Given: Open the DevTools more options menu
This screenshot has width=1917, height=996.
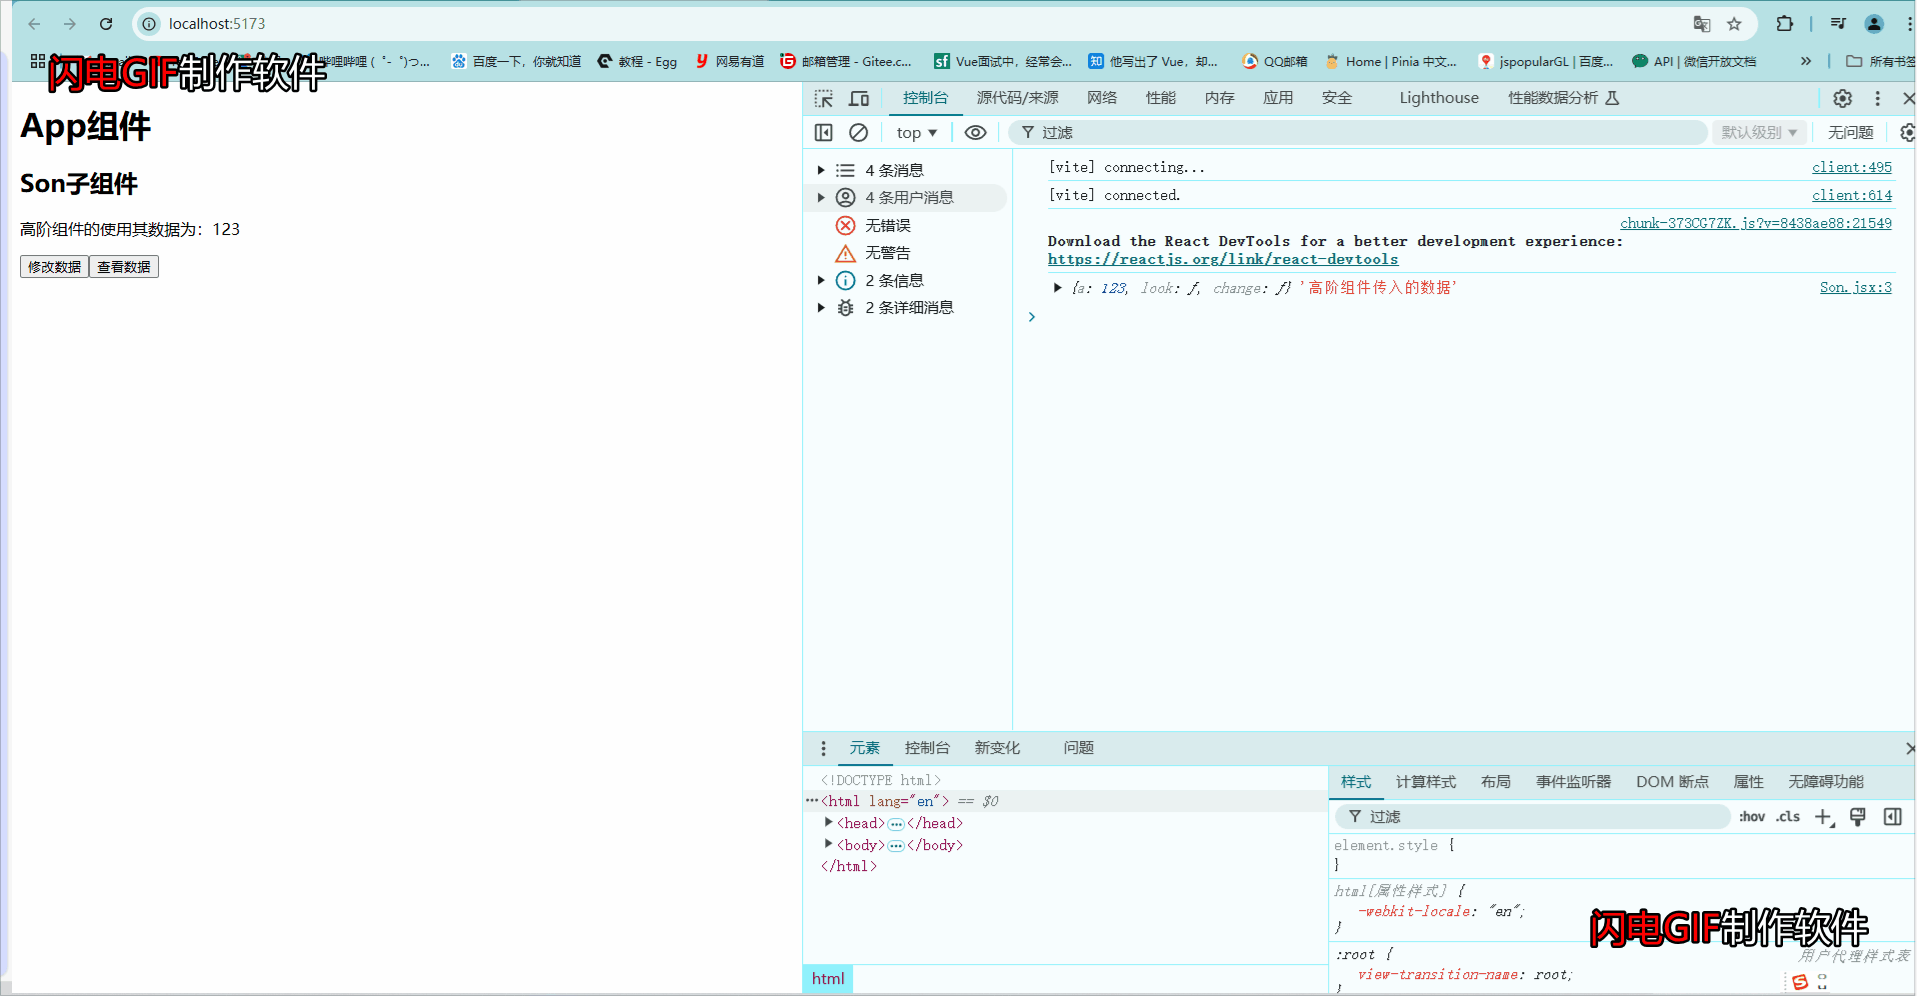Looking at the screenshot, I should [x=1877, y=98].
